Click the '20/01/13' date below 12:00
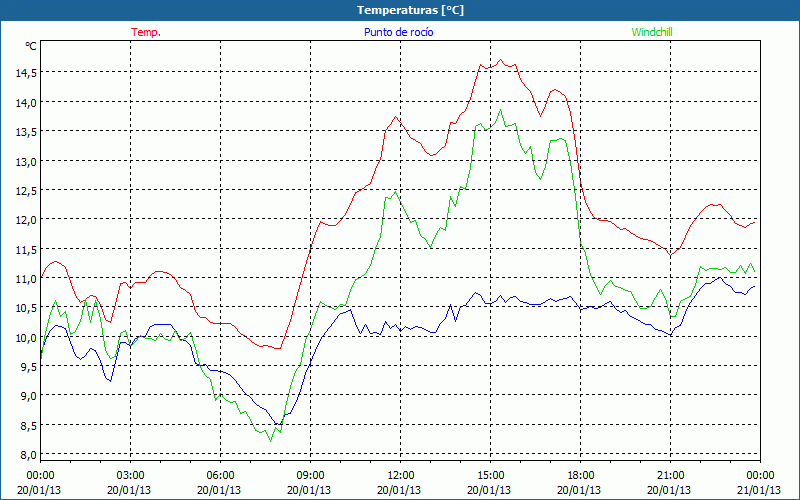This screenshot has height=500, width=800. point(399,490)
